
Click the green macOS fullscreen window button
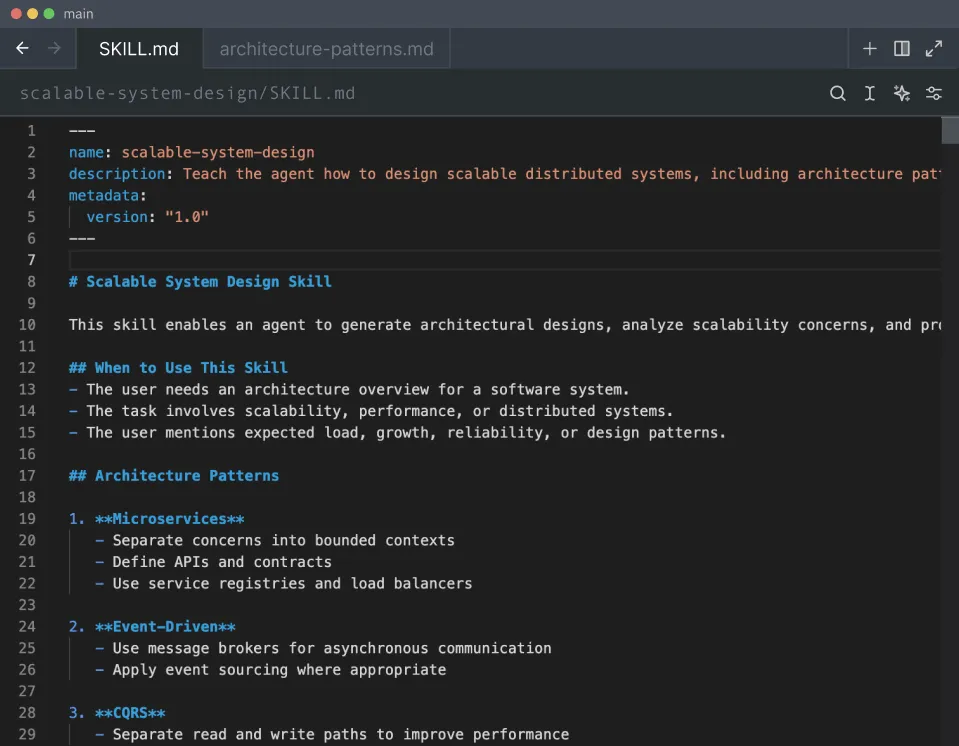(49, 14)
